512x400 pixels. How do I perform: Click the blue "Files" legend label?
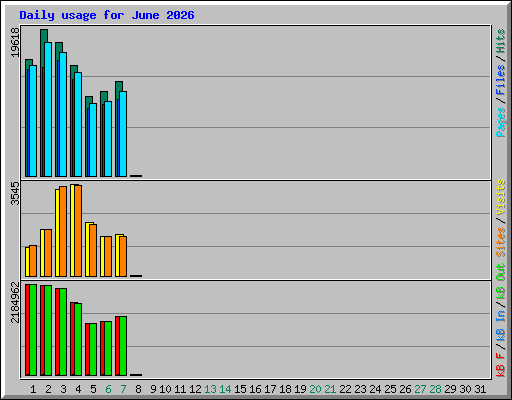pyautogui.click(x=501, y=80)
